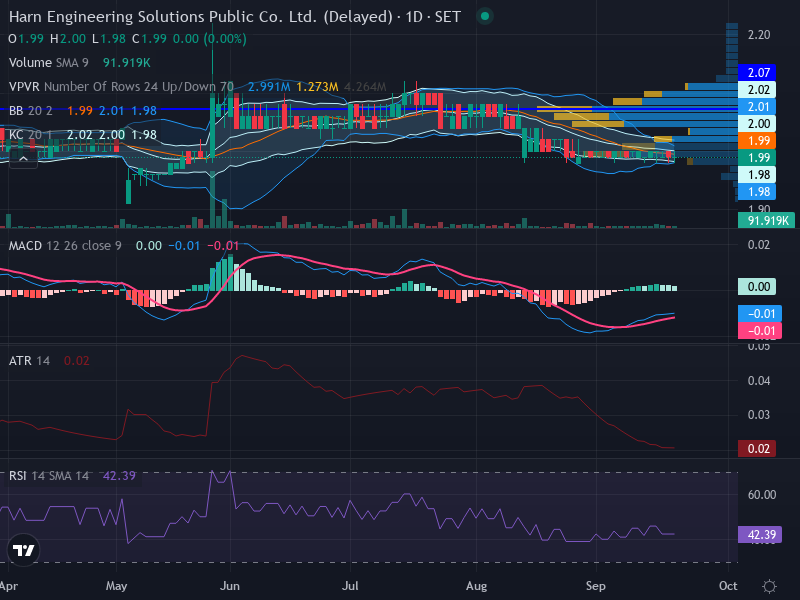This screenshot has height=600, width=800.
Task: Select the RSI 14 SMA 14 legend
Action: 48,476
